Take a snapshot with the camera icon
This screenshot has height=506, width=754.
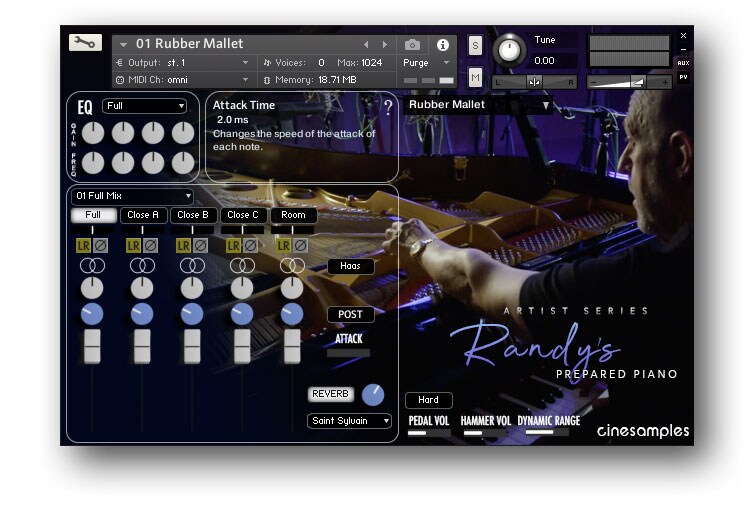tap(412, 45)
